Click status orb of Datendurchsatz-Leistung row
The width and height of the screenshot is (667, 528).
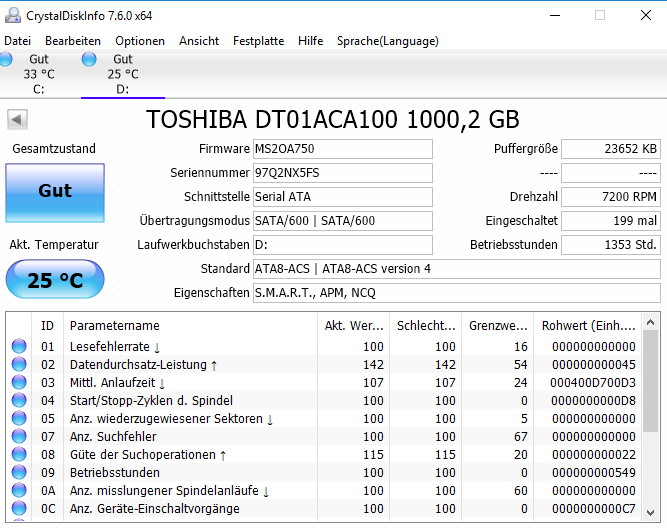pos(19,364)
